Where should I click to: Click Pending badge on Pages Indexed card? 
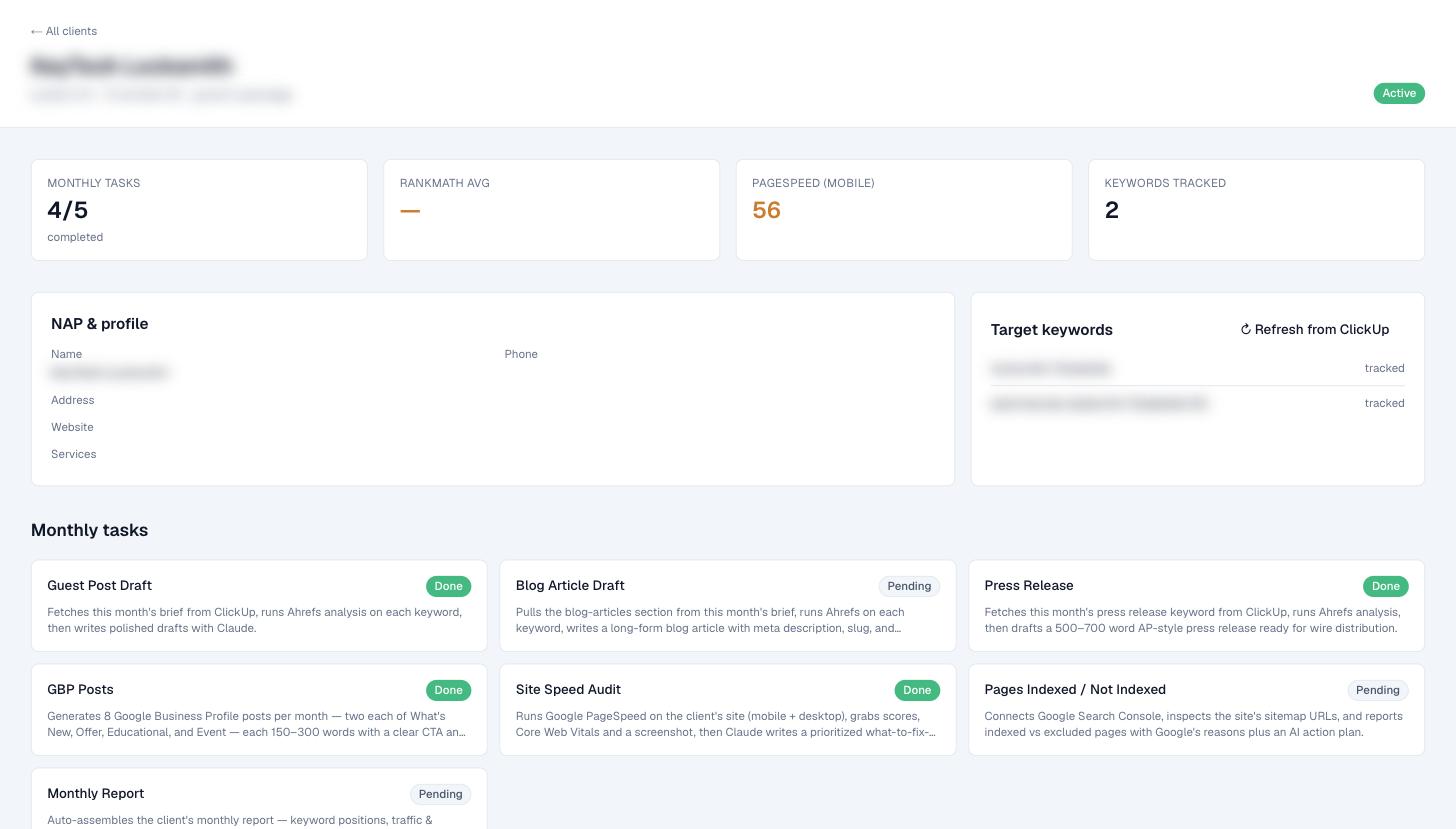tap(1377, 690)
